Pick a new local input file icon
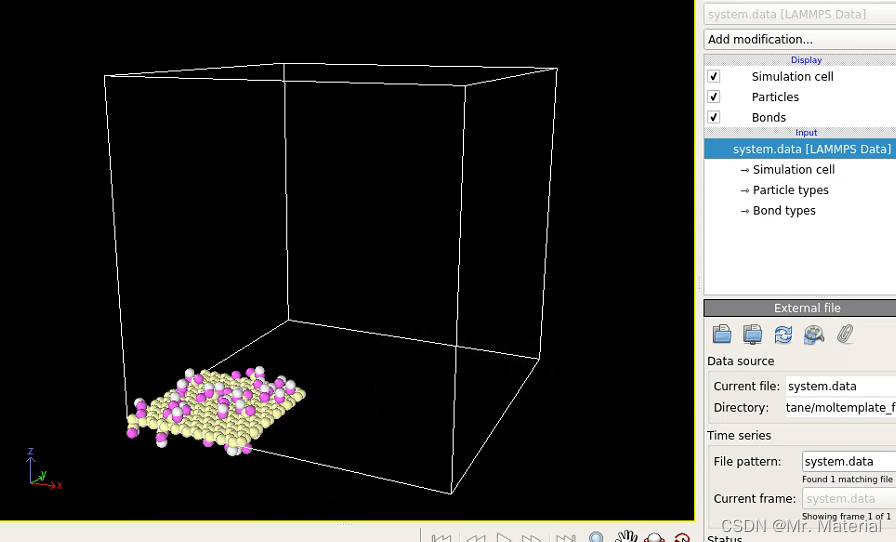The width and height of the screenshot is (896, 542). (722, 334)
